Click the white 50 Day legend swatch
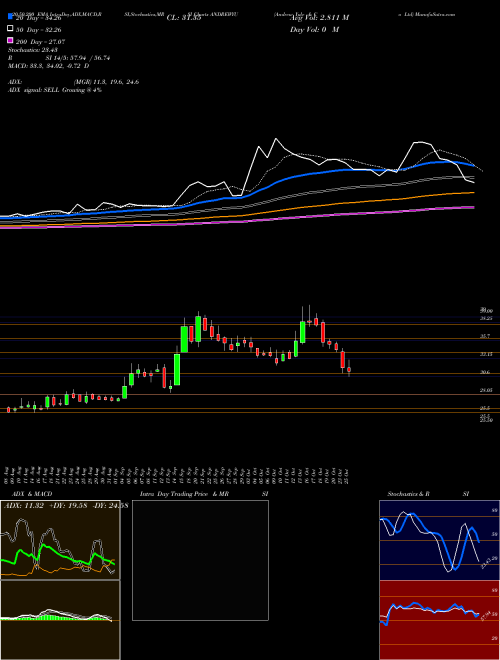The width and height of the screenshot is (500, 660). click(x=10, y=29)
